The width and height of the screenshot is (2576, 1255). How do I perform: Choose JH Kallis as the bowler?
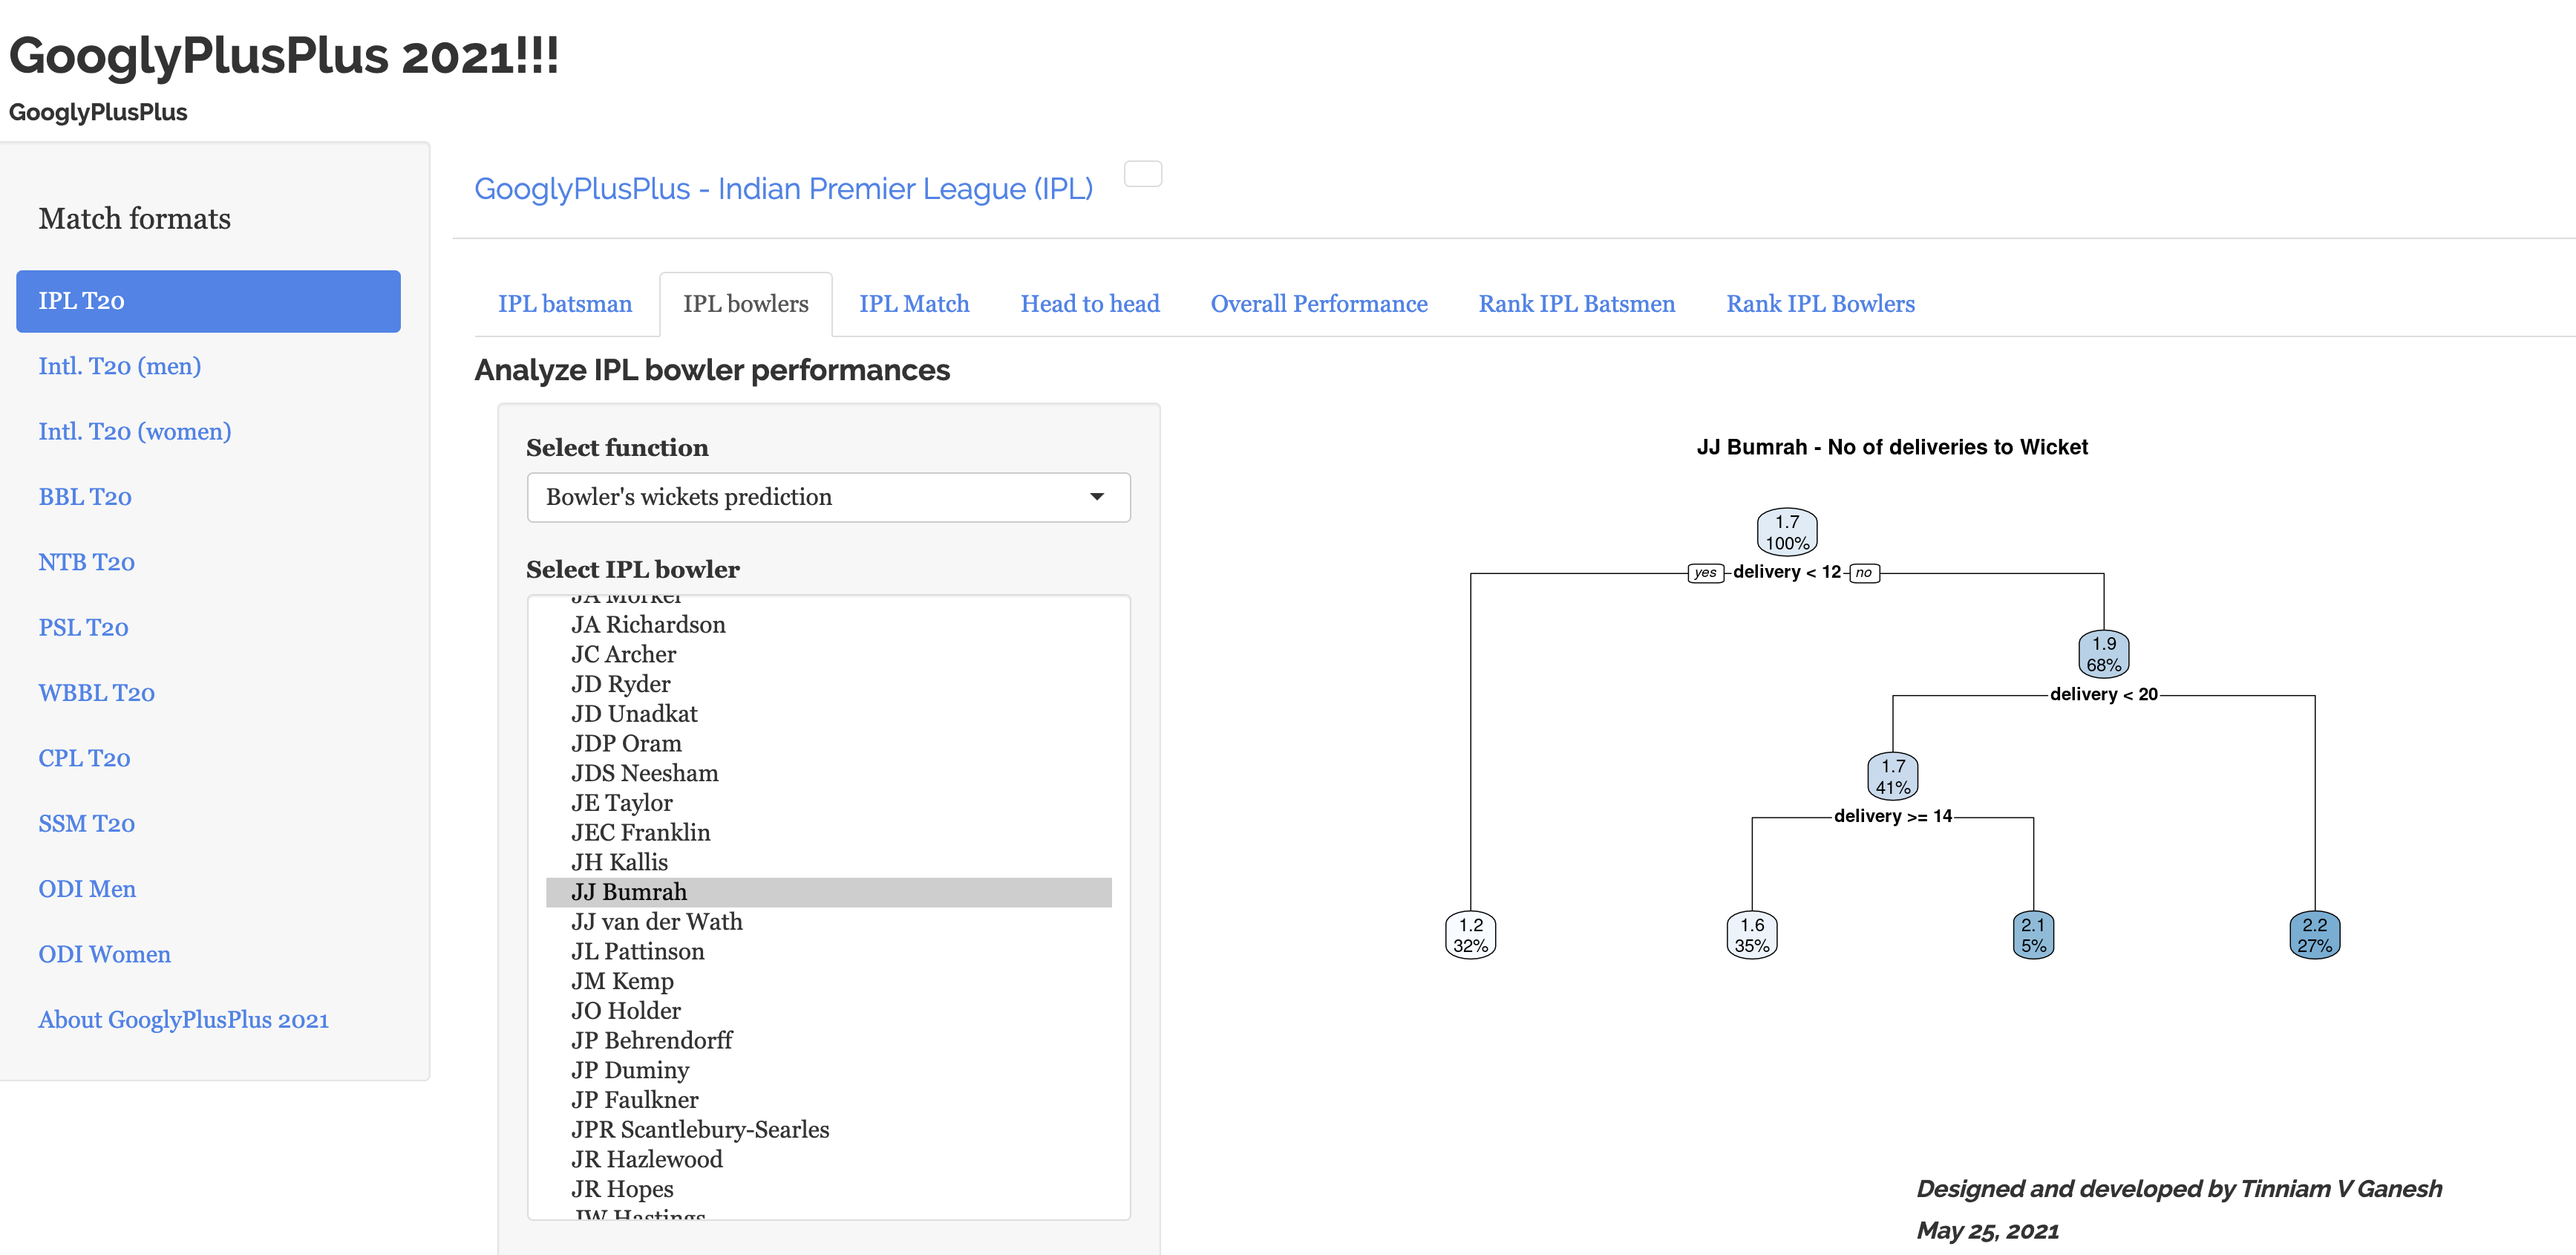619,862
